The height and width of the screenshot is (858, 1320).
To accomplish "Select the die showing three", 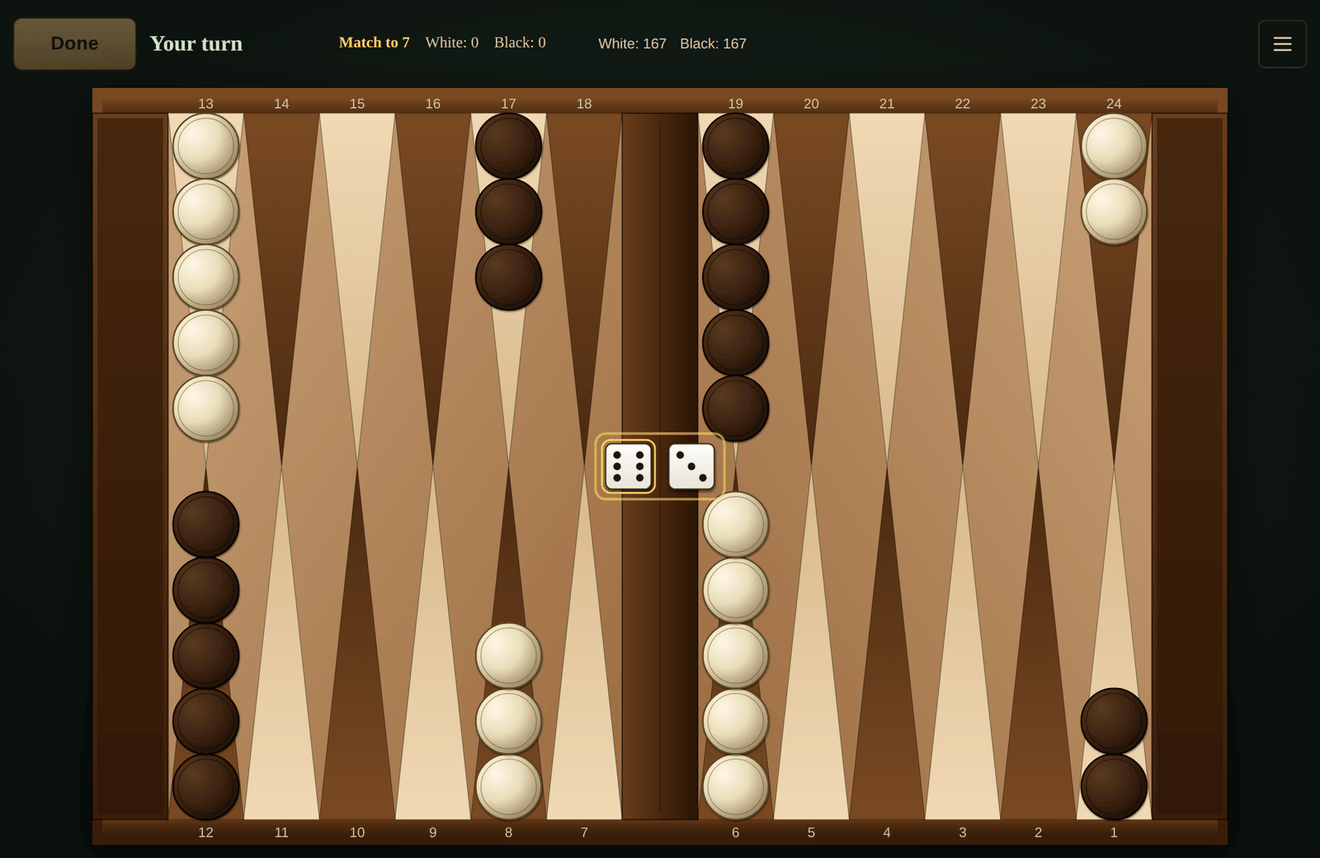I will tap(692, 467).
